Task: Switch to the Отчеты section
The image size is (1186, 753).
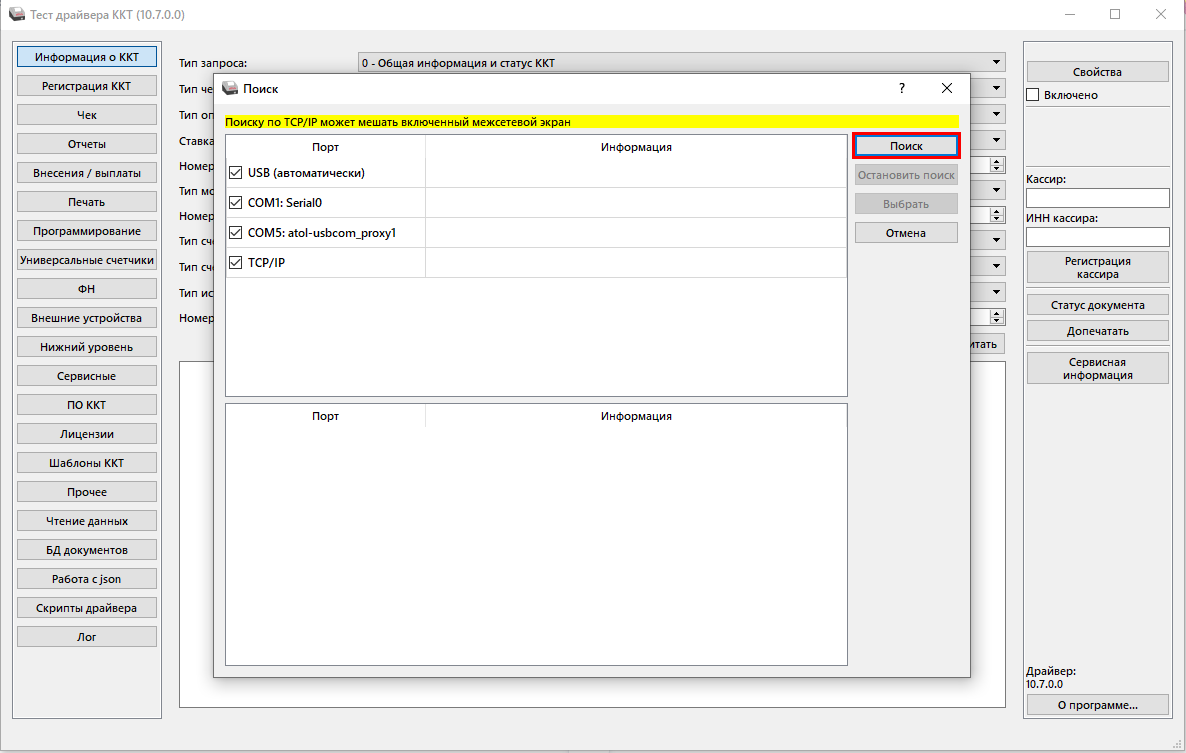Action: (87, 144)
